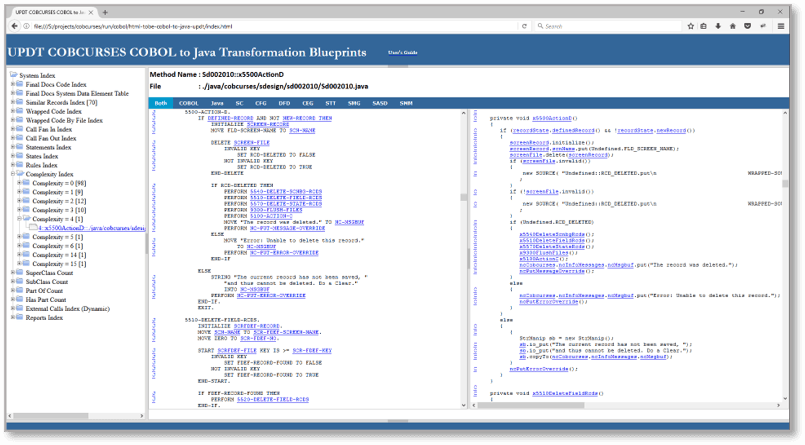Screen dimensions: 805x445
Task: Follow the 5520-DELETE-FIELD-RCDS COBOL link
Action: coord(273,399)
